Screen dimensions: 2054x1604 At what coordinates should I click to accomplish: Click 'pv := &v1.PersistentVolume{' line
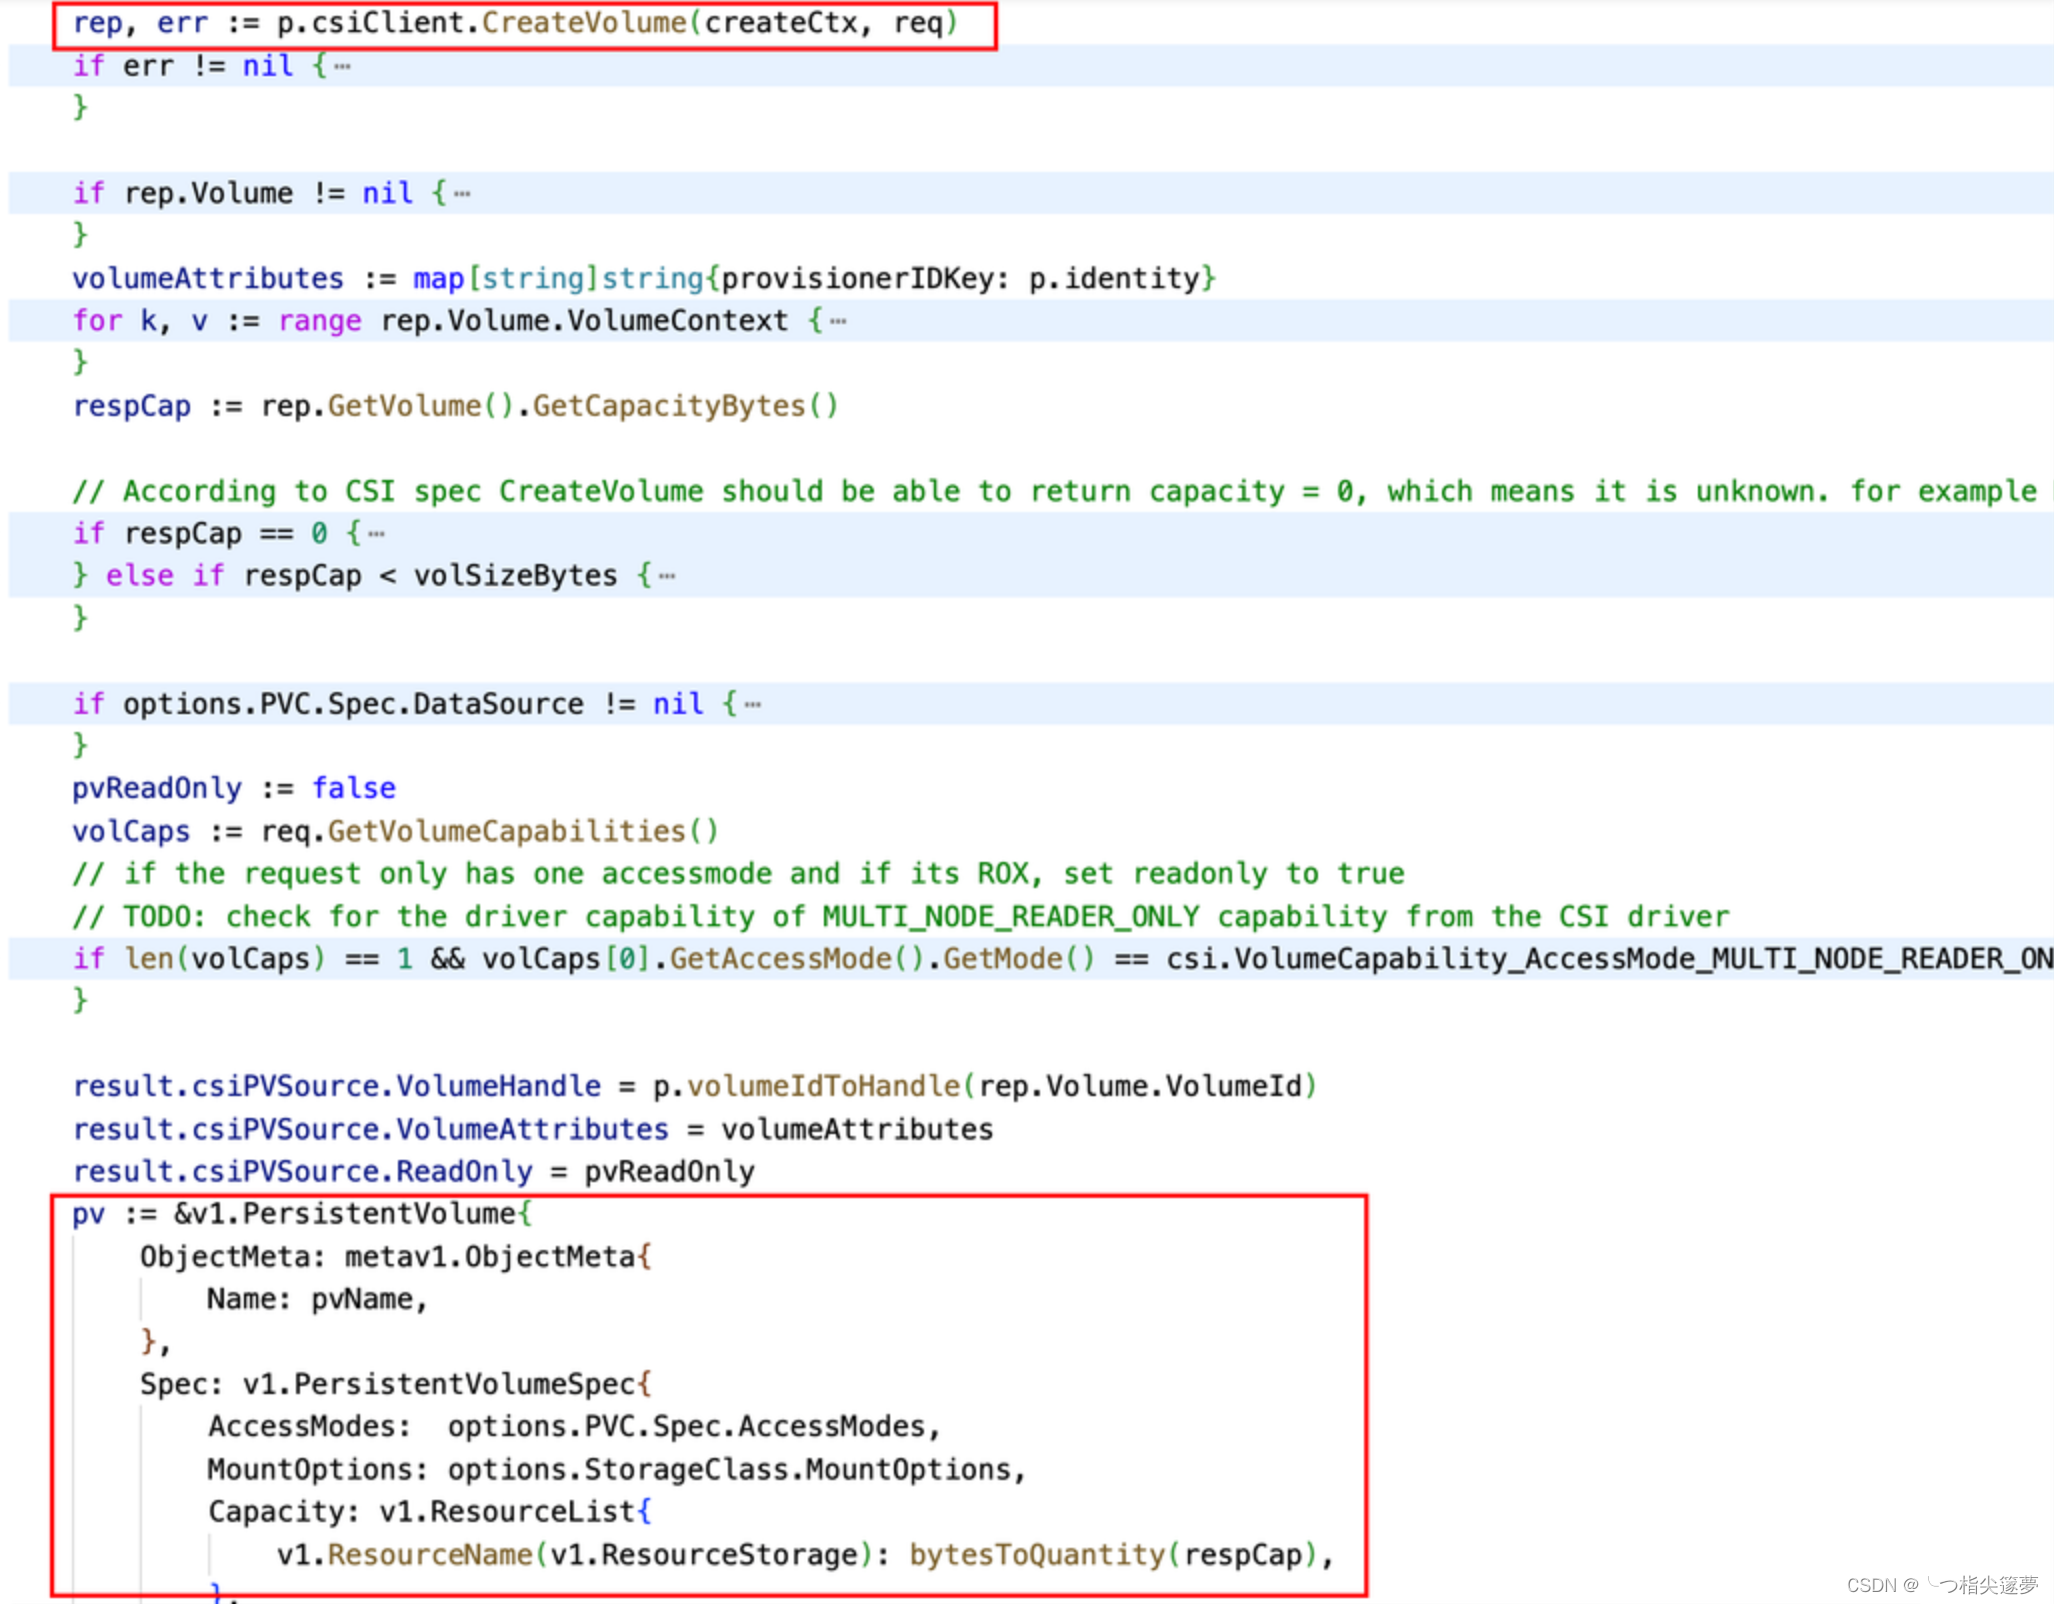coord(302,1214)
